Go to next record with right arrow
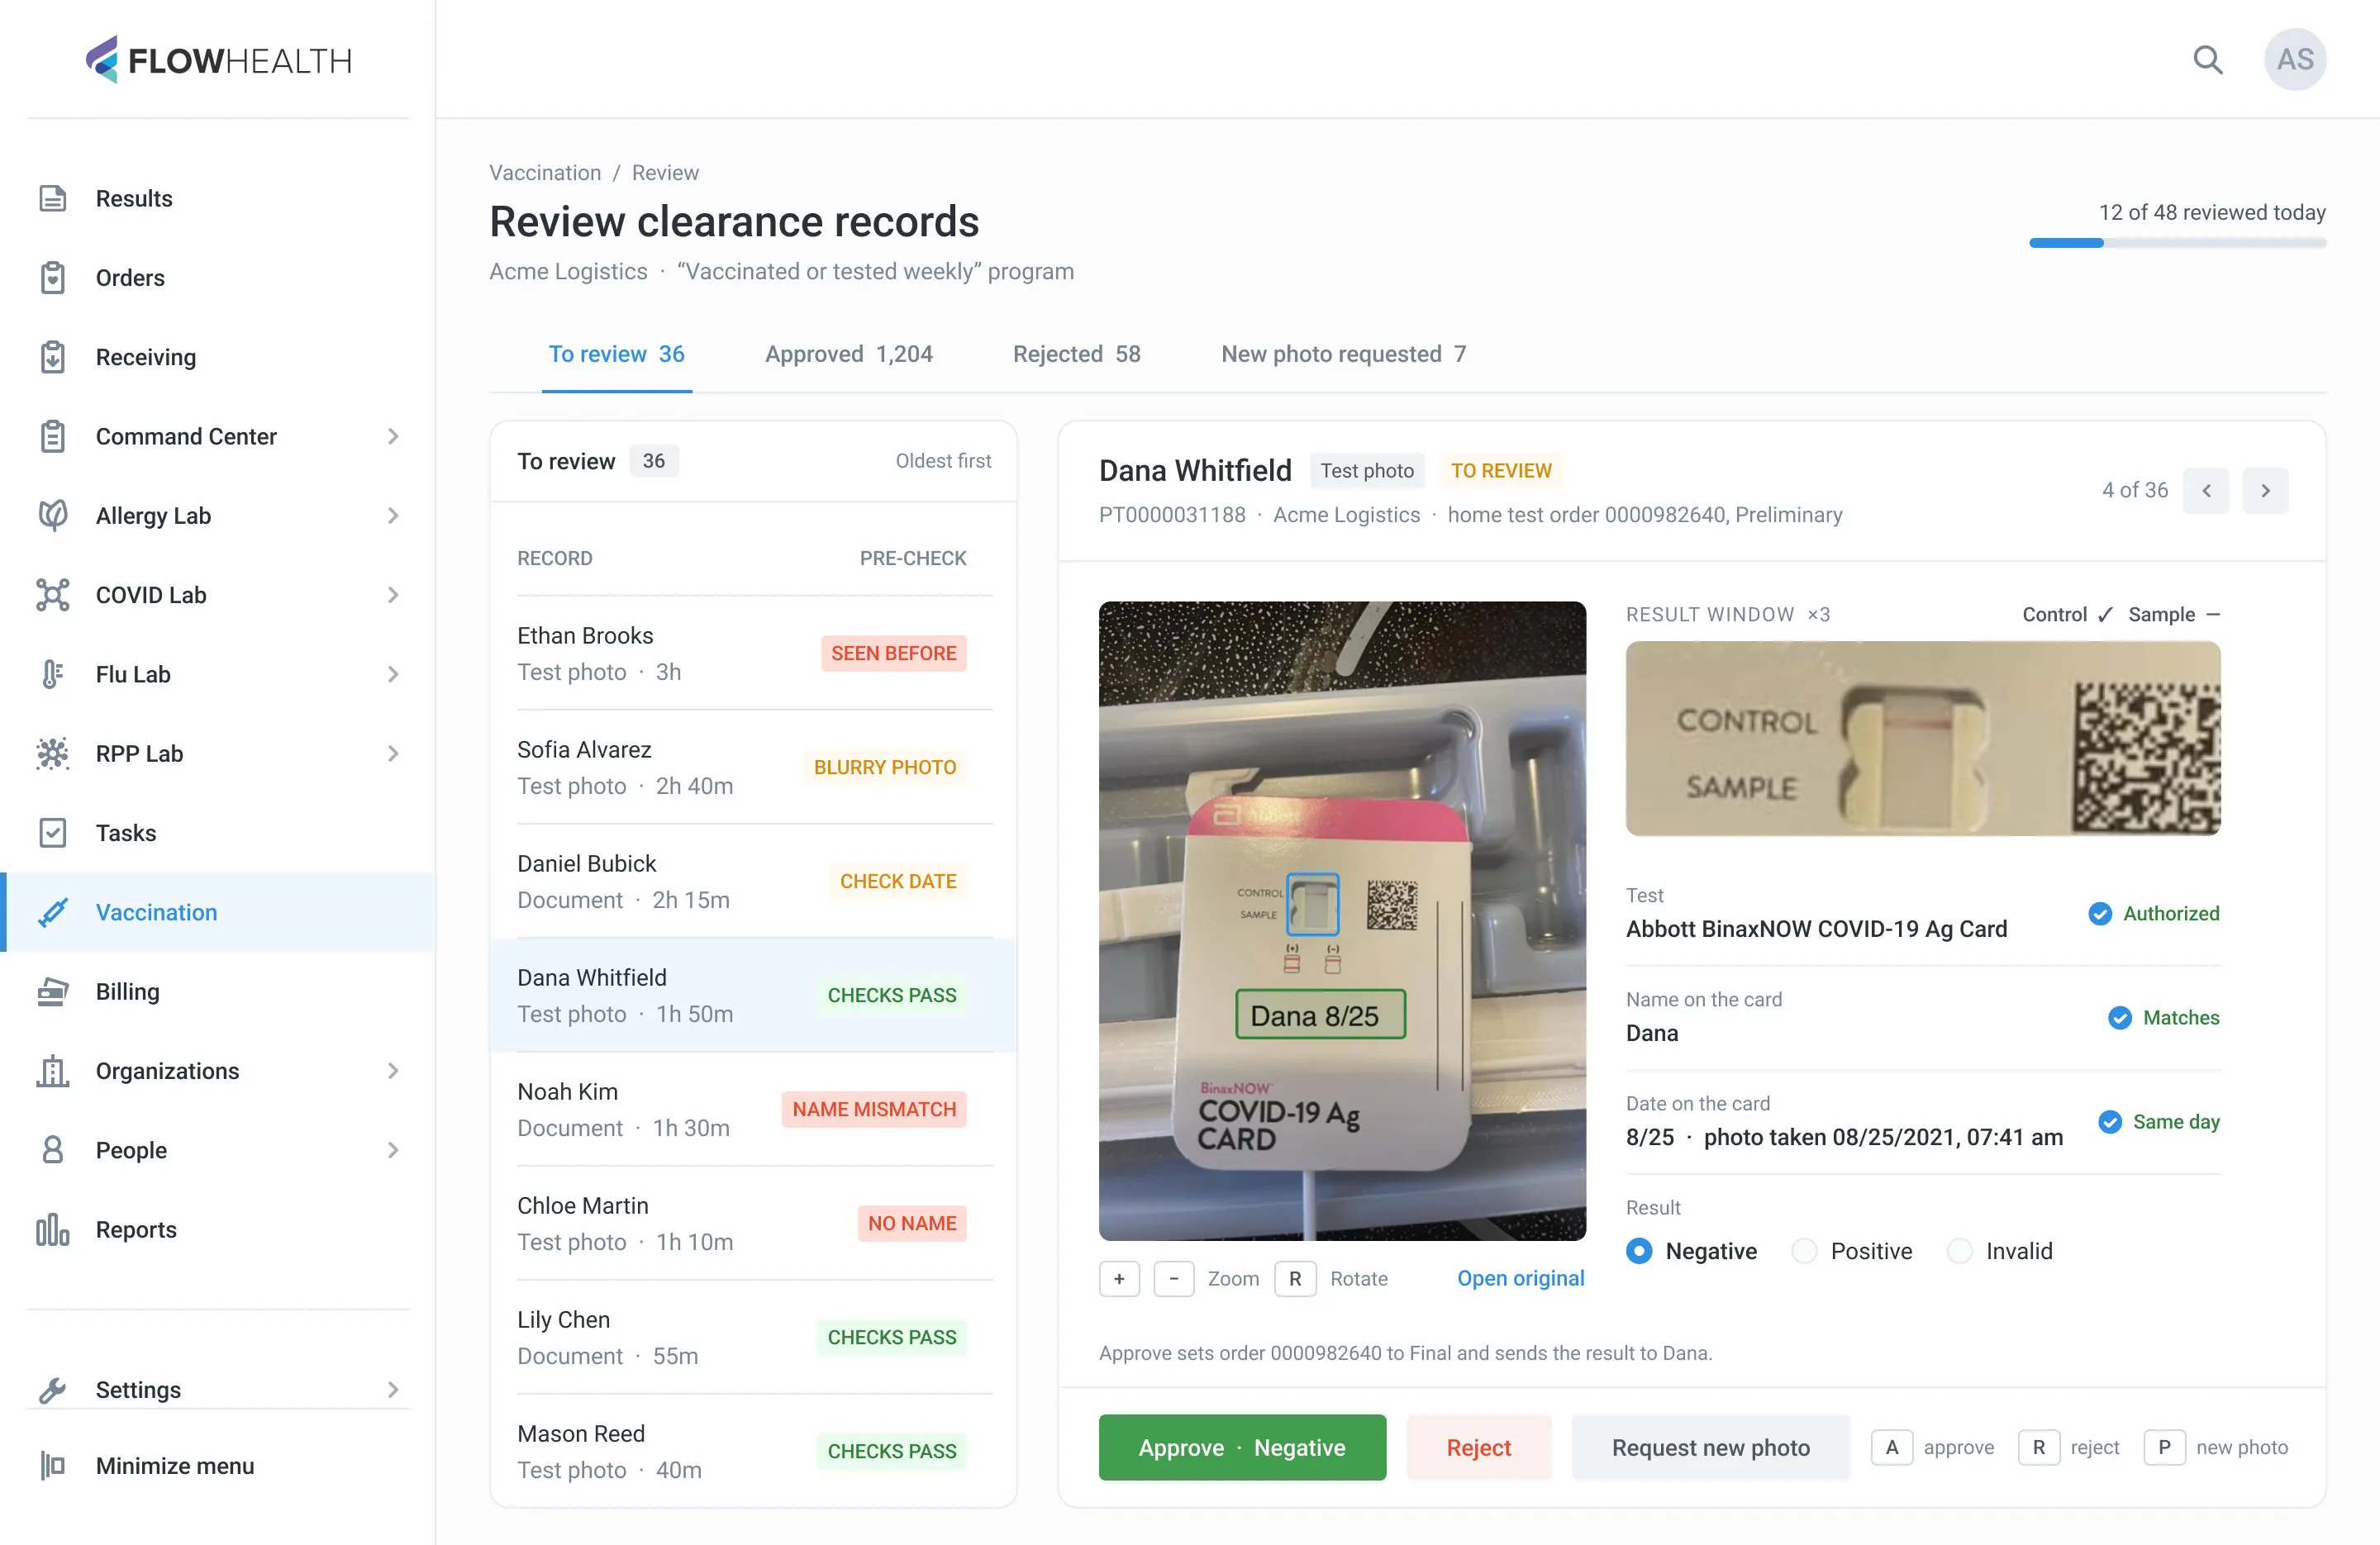Screen dimensions: 2380x1545 2265,490
